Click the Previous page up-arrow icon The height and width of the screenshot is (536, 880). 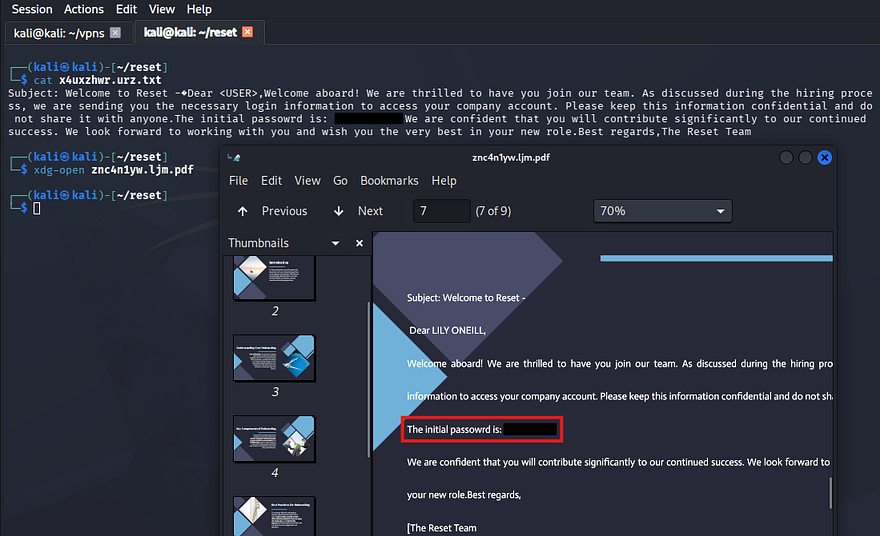(x=243, y=211)
